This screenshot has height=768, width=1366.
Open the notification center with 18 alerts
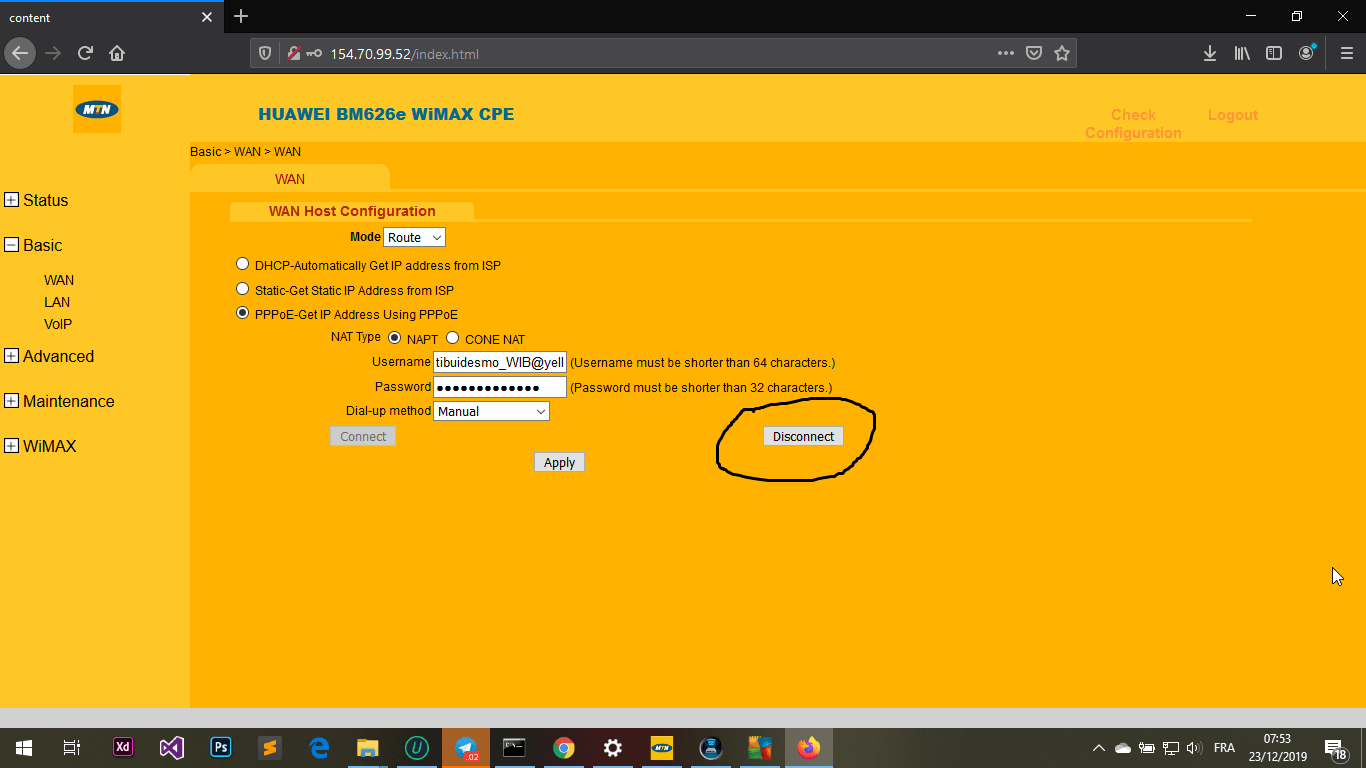[x=1335, y=748]
